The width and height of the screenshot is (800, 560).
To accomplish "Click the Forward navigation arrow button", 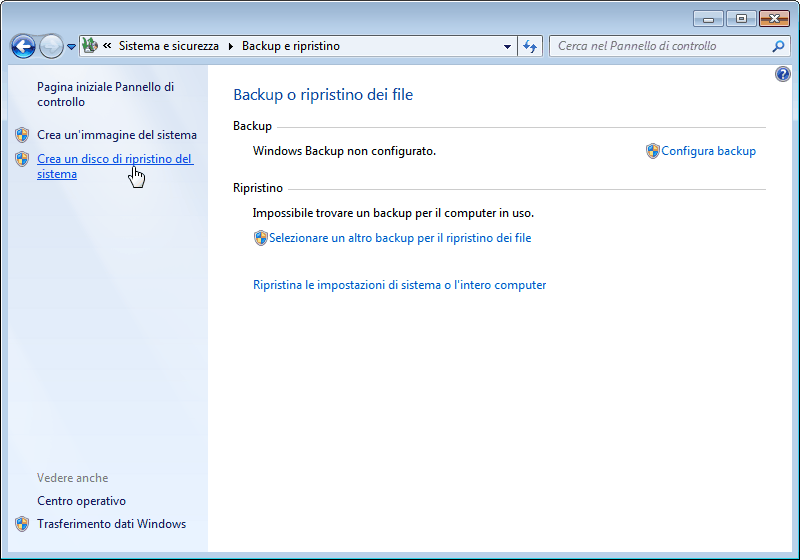I will point(51,46).
